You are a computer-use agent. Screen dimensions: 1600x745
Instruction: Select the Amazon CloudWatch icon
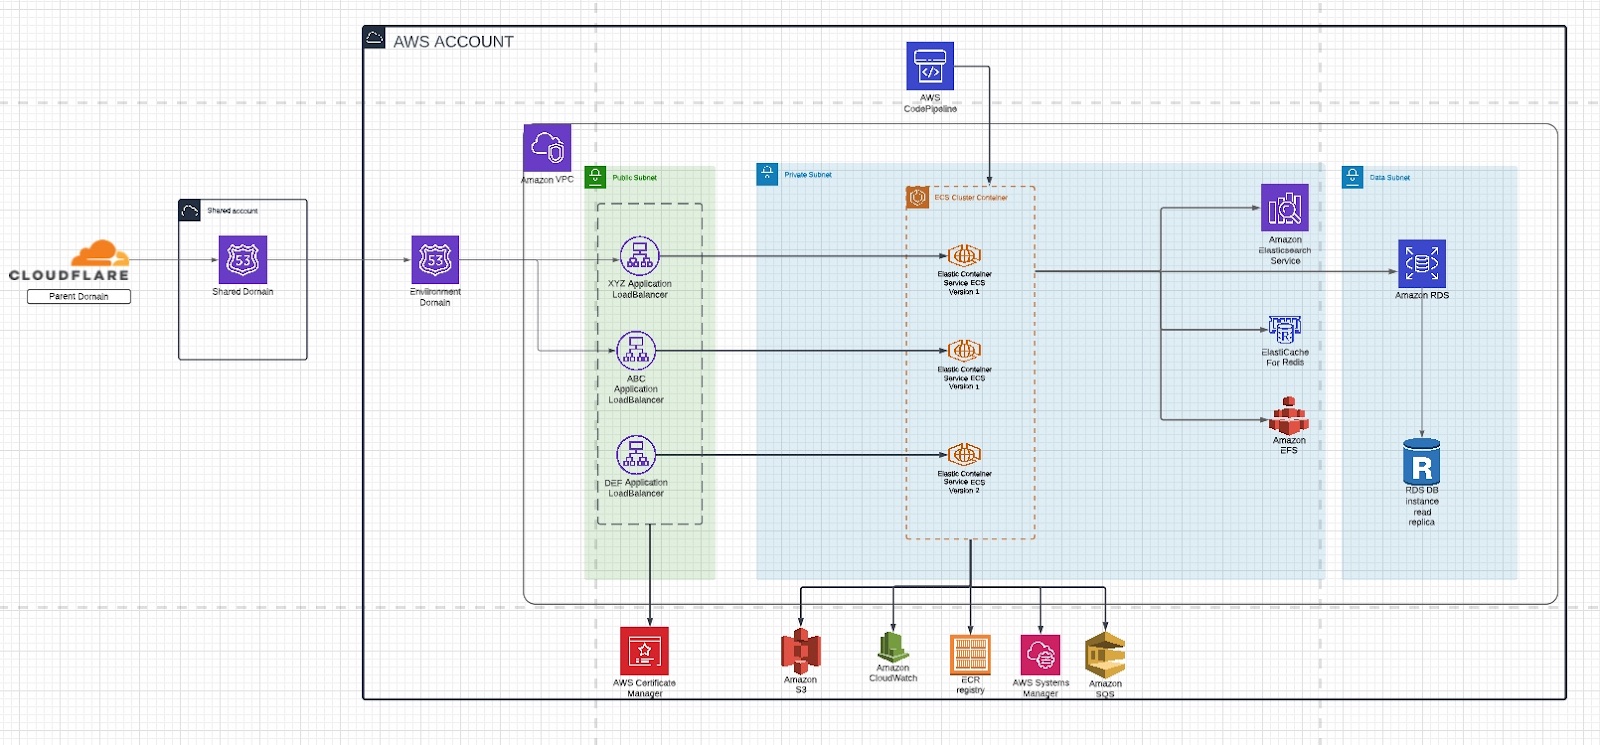(x=893, y=647)
